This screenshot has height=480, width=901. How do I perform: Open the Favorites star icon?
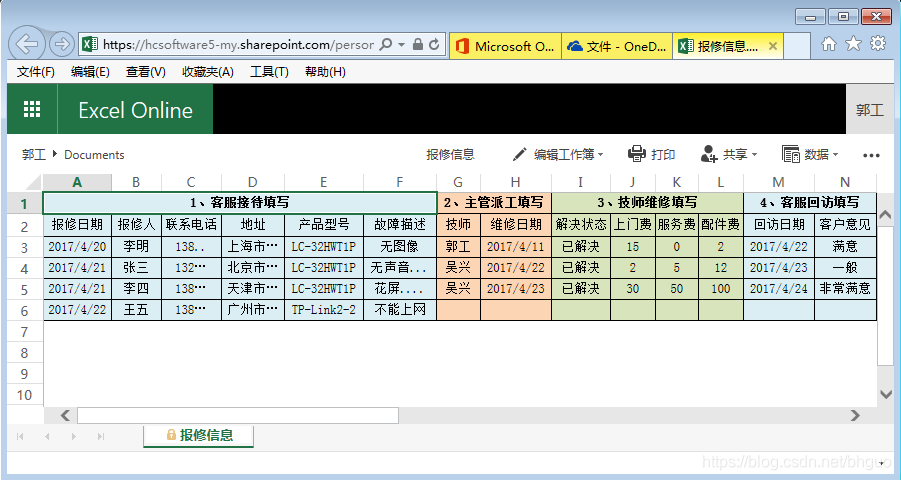tap(853, 44)
